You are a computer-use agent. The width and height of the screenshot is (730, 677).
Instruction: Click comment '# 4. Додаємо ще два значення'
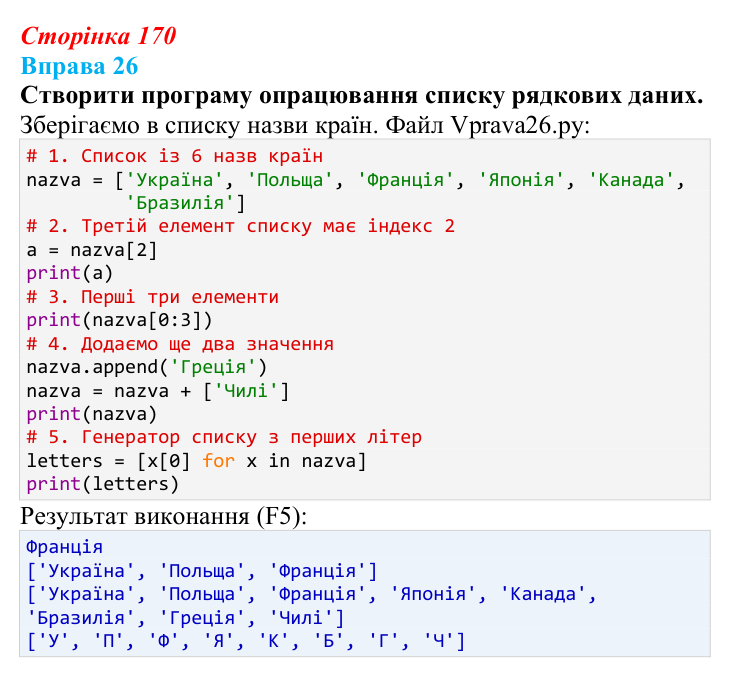click(x=180, y=344)
